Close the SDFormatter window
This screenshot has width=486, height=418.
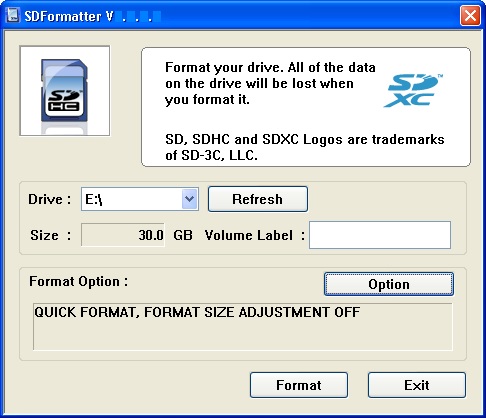pos(470,15)
